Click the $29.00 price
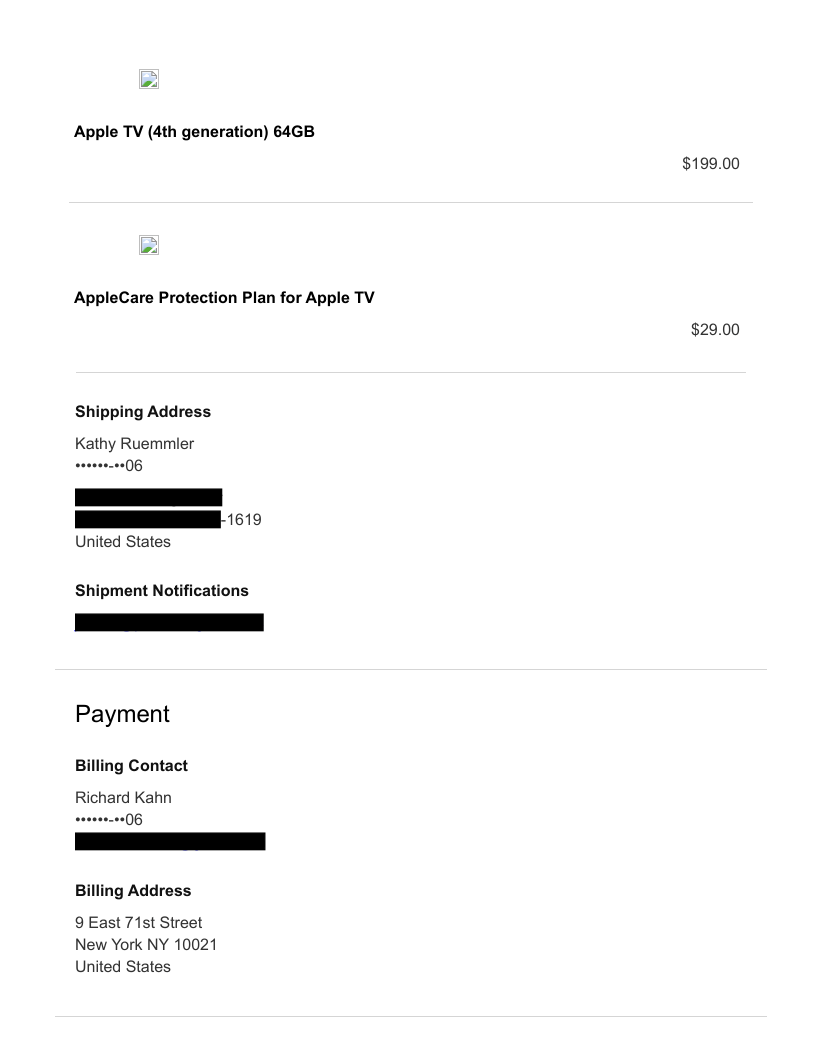816x1056 pixels. pyautogui.click(x=715, y=330)
